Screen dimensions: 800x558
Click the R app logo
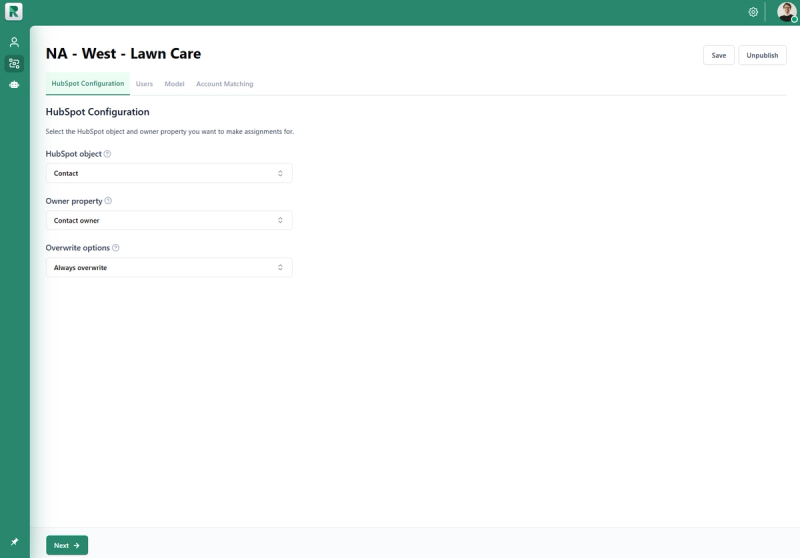click(x=14, y=11)
